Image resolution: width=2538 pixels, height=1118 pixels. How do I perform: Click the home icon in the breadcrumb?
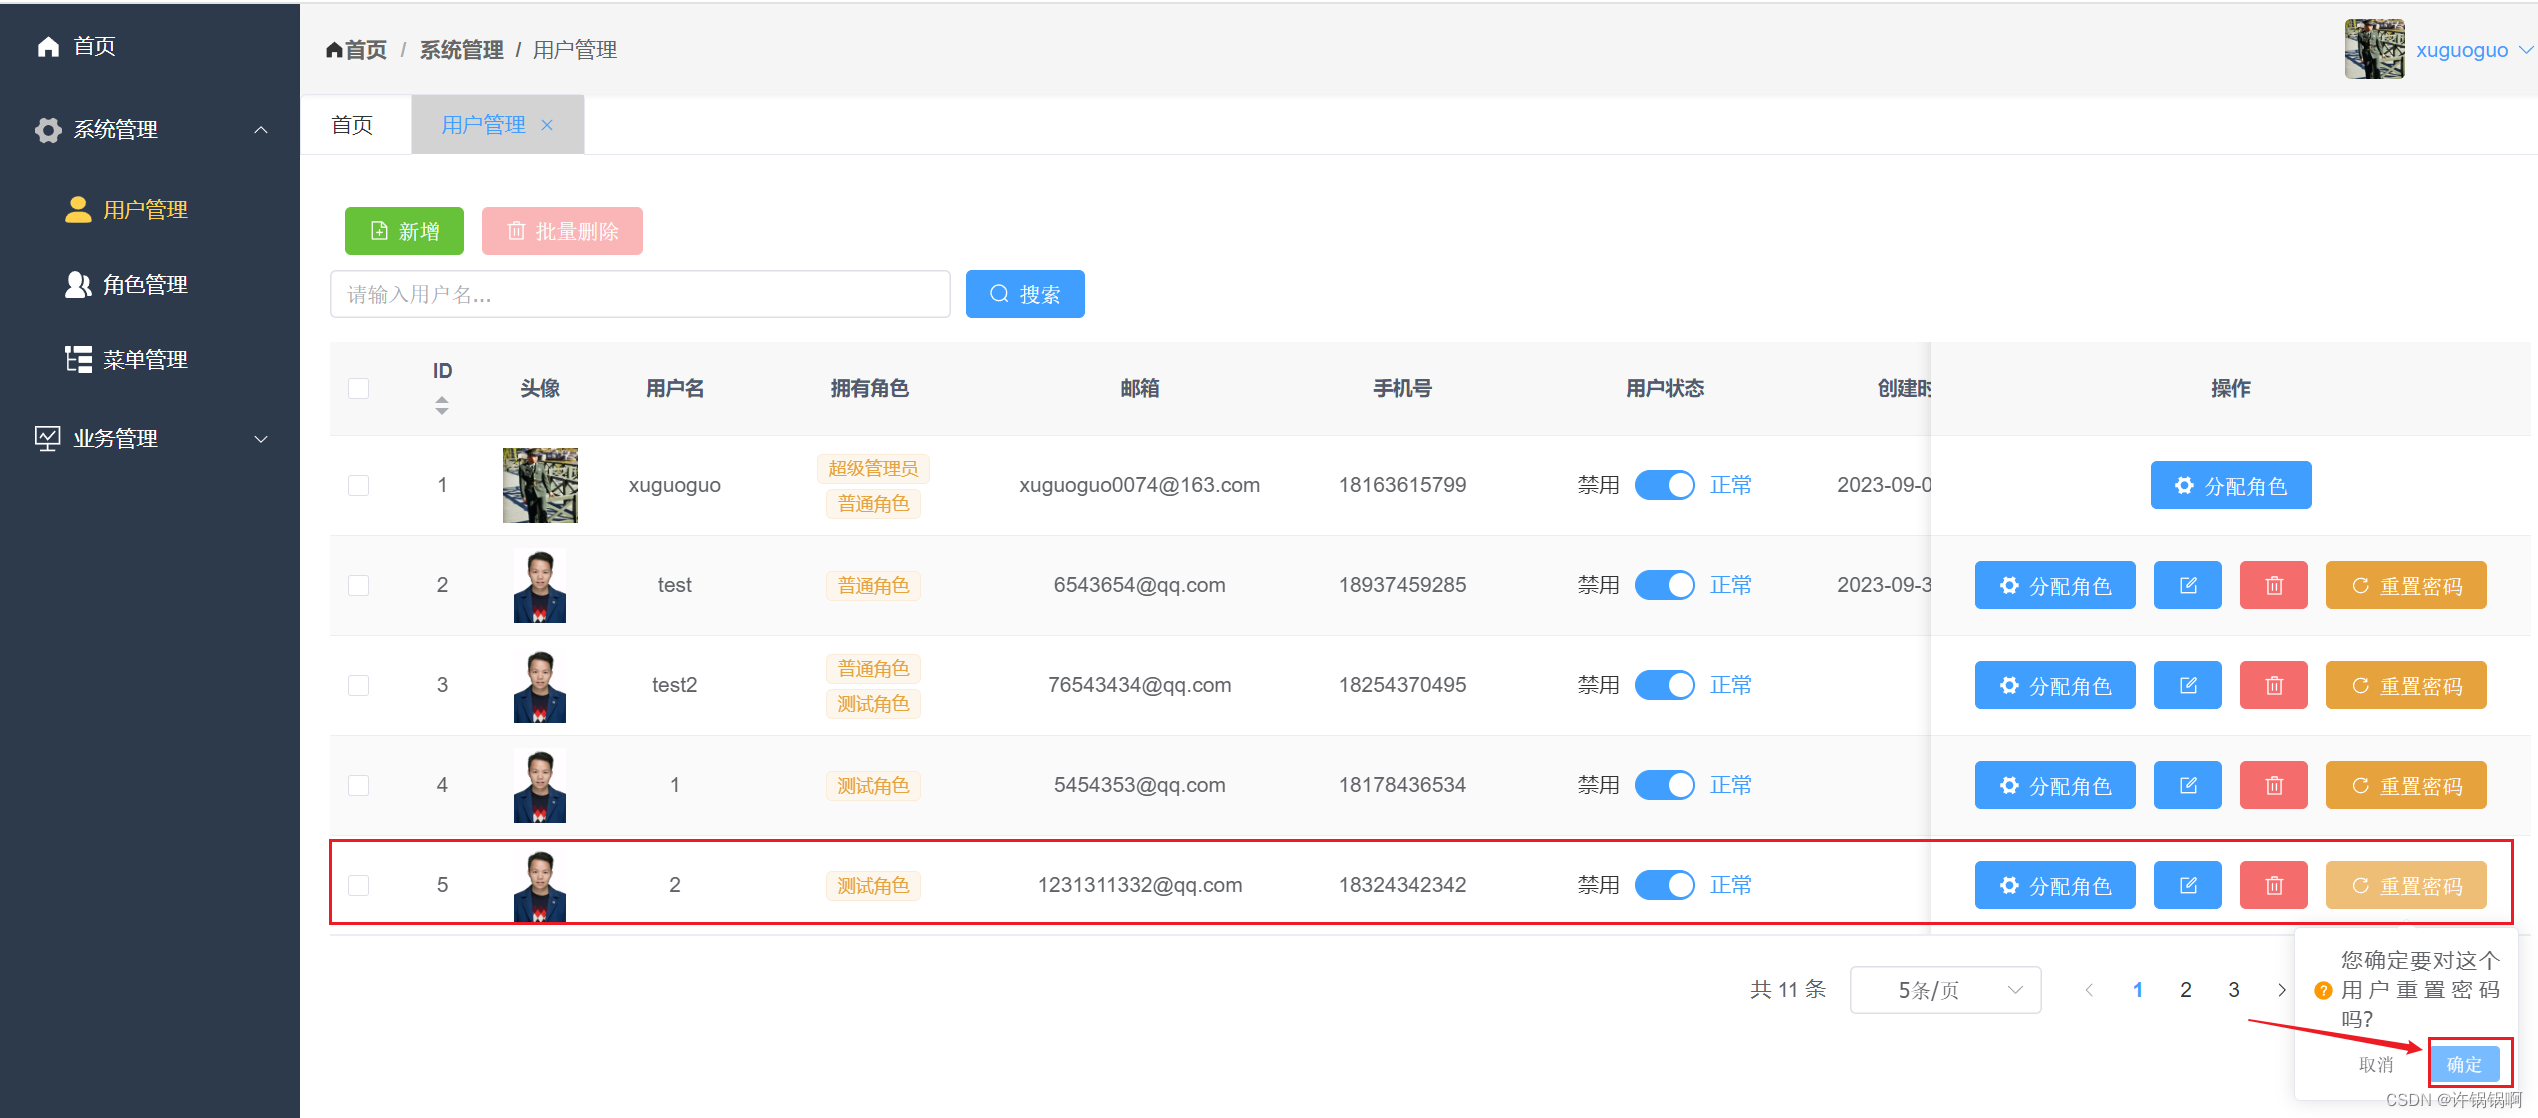[x=334, y=50]
